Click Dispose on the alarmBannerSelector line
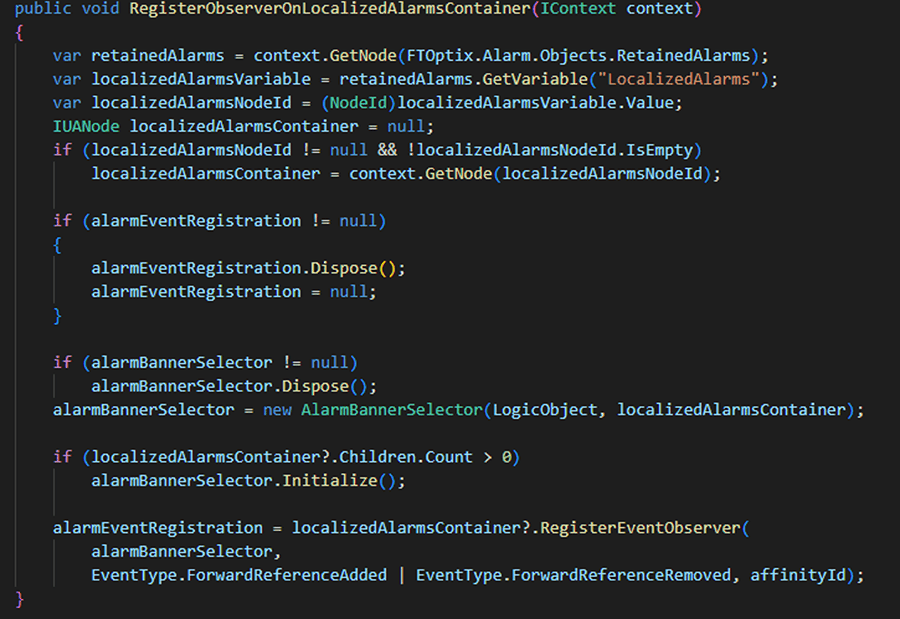The image size is (900, 619). (x=315, y=386)
